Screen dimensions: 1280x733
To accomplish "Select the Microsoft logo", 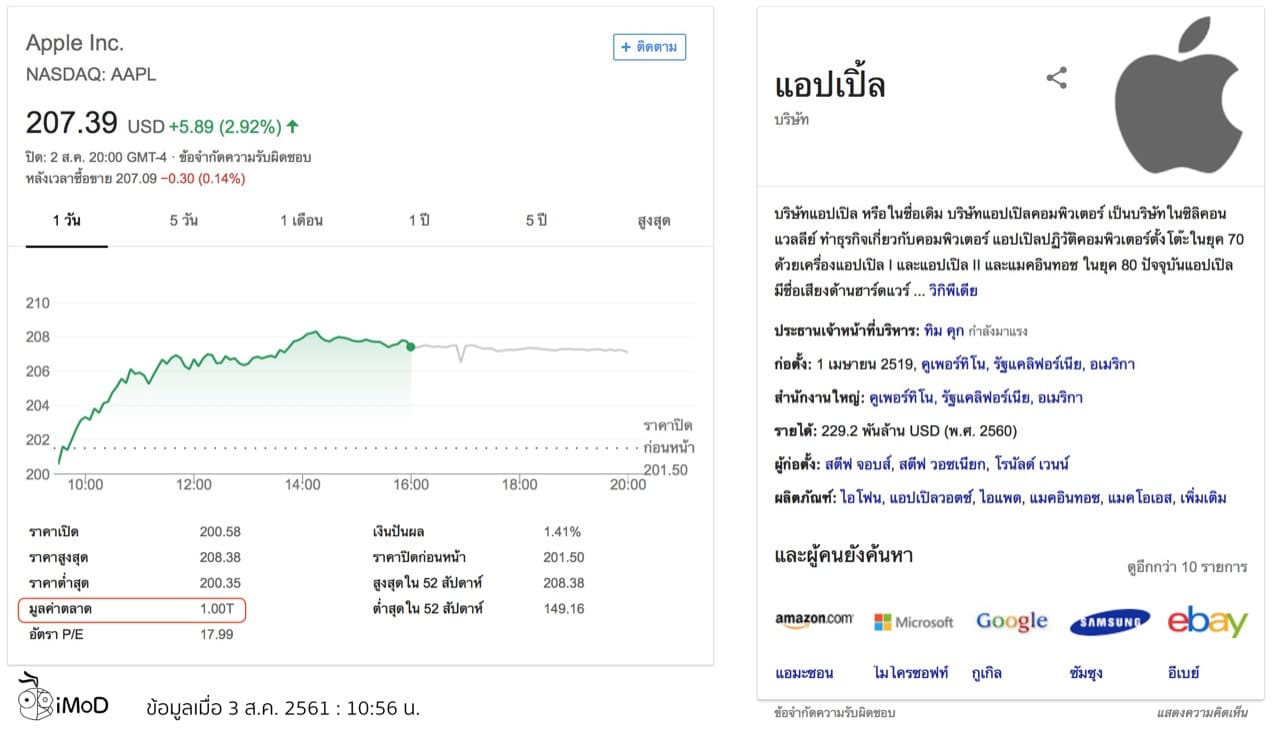I will pyautogui.click(x=913, y=621).
